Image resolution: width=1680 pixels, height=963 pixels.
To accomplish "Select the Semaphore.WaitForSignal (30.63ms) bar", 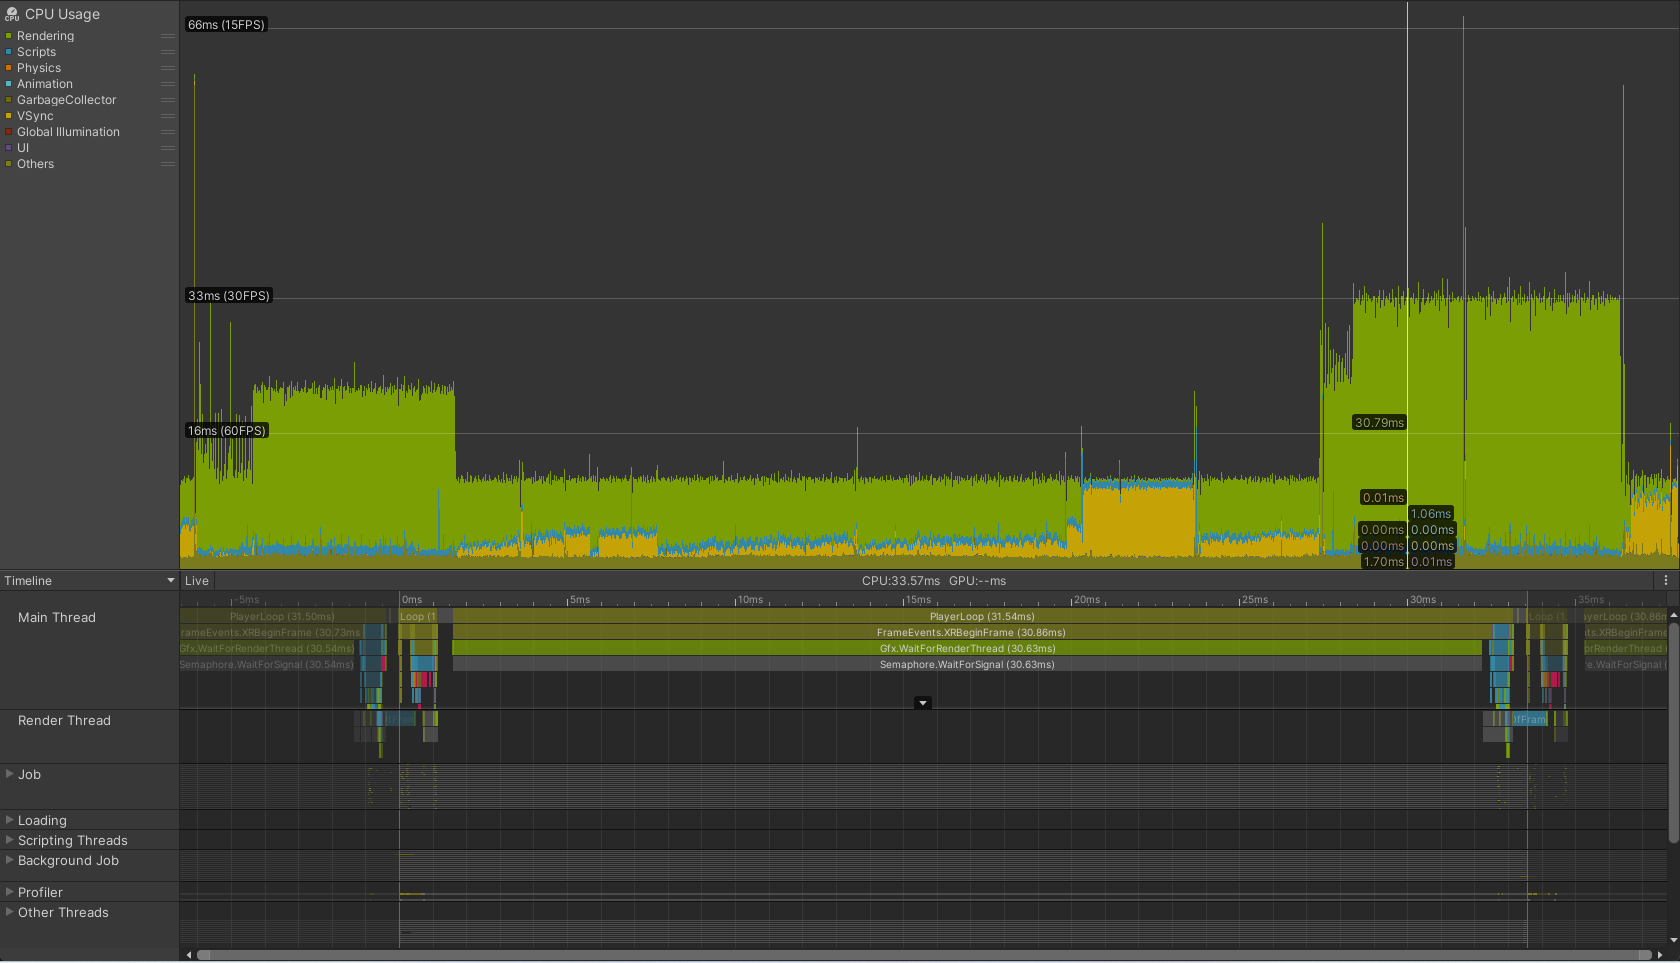I will 967,665.
